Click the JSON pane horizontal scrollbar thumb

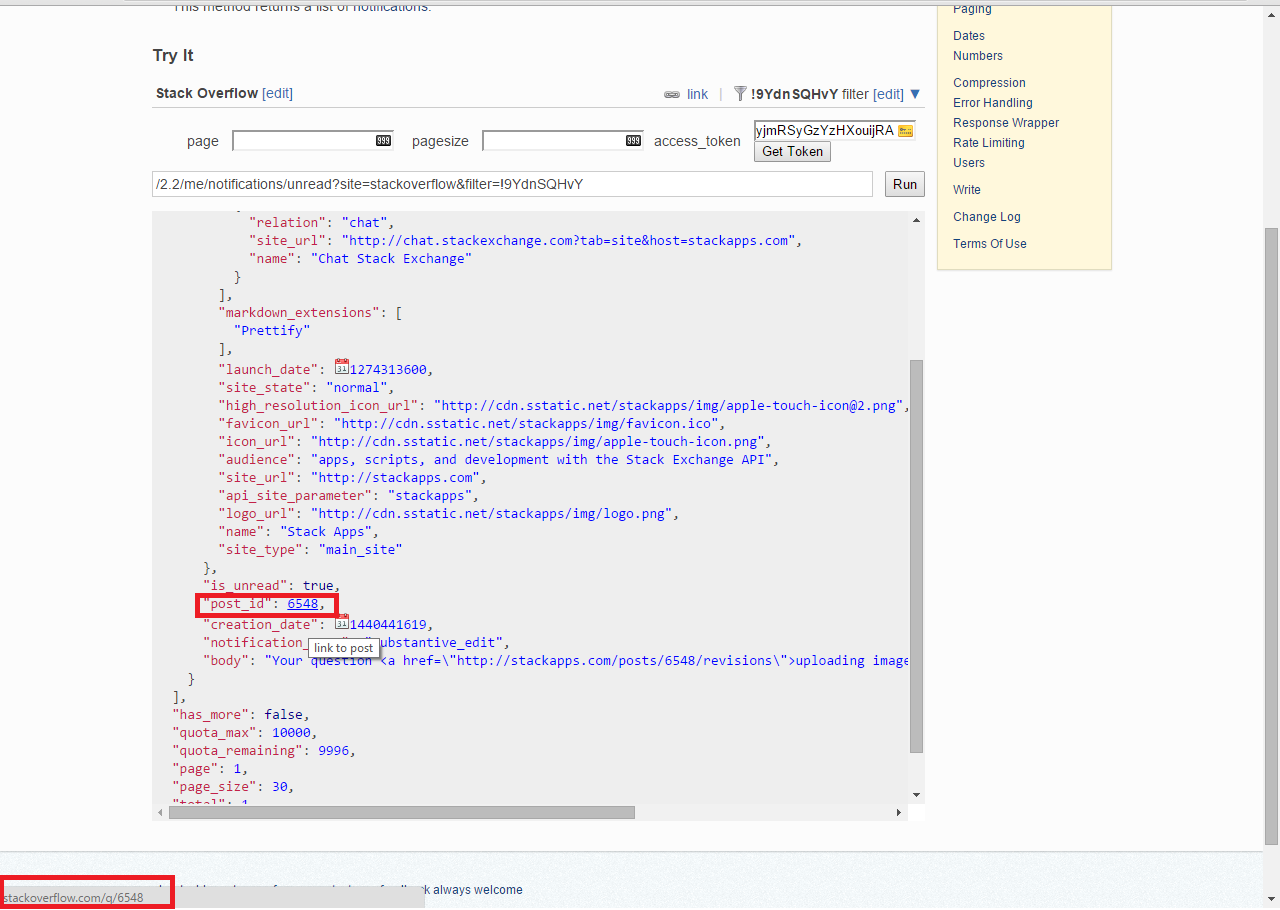click(402, 813)
